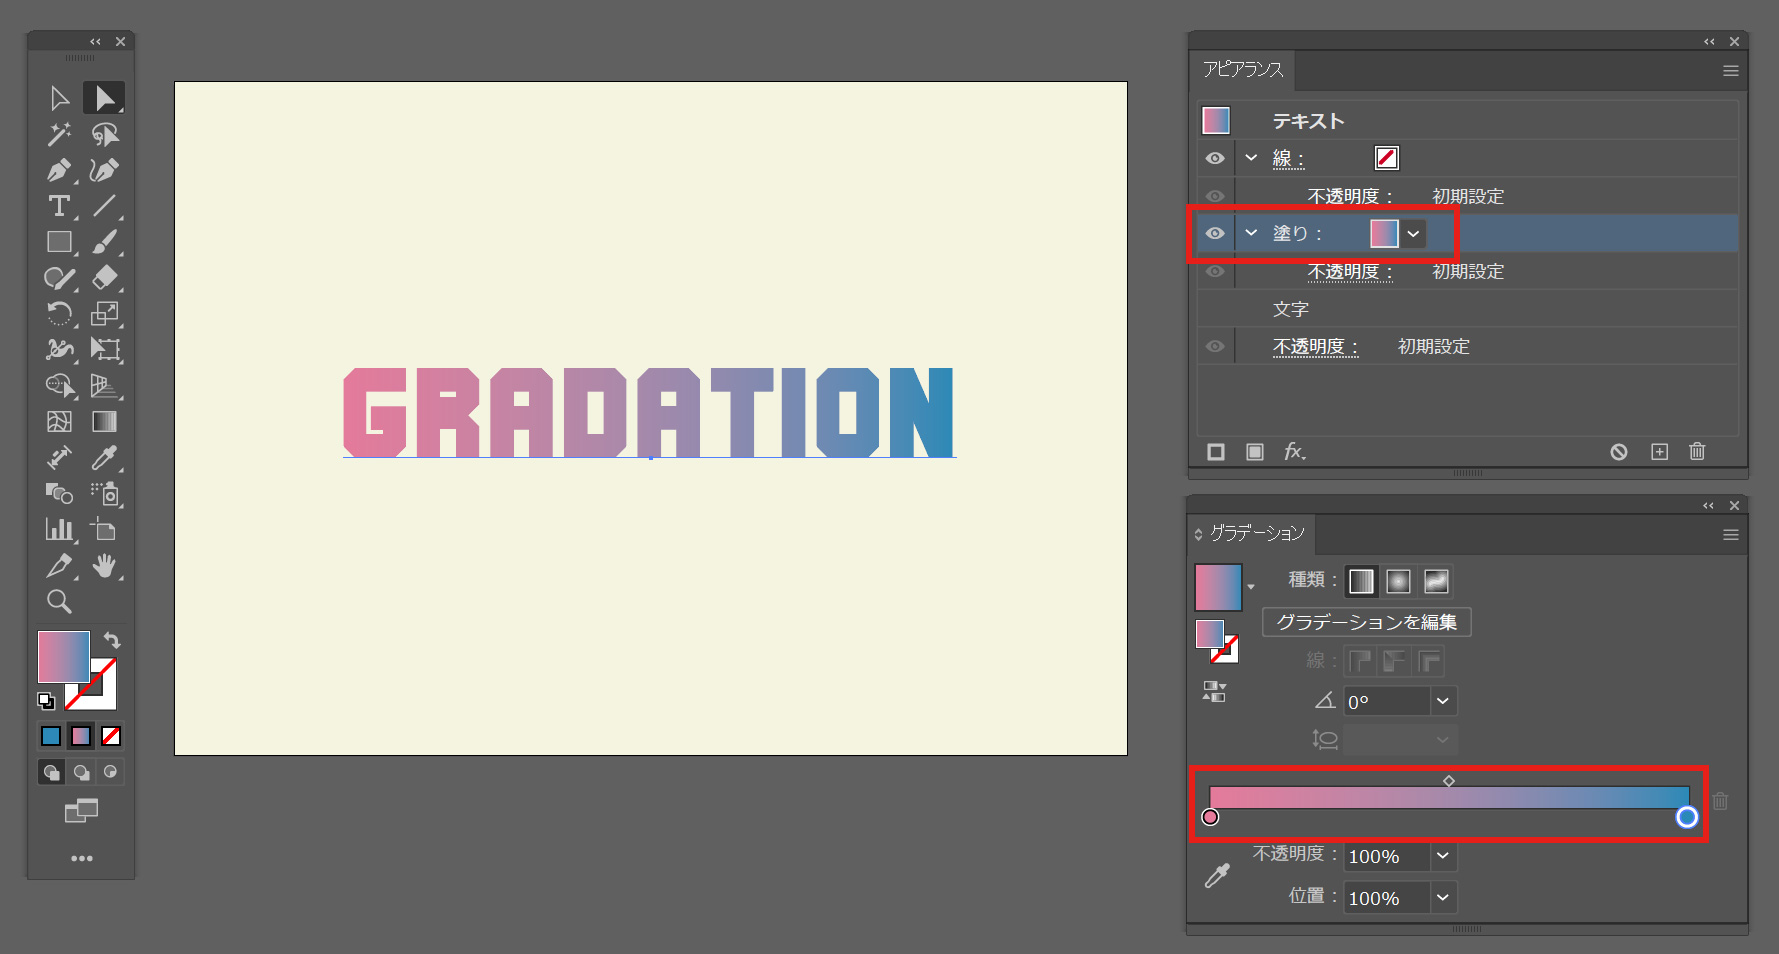
Task: Click the アピアランス panel tab
Action: point(1243,69)
